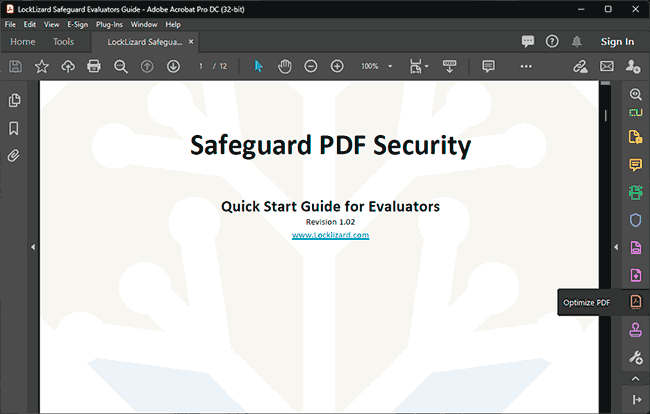Viewport: 650px width, 414px height.
Task: Switch to the Home tab
Action: (x=22, y=42)
